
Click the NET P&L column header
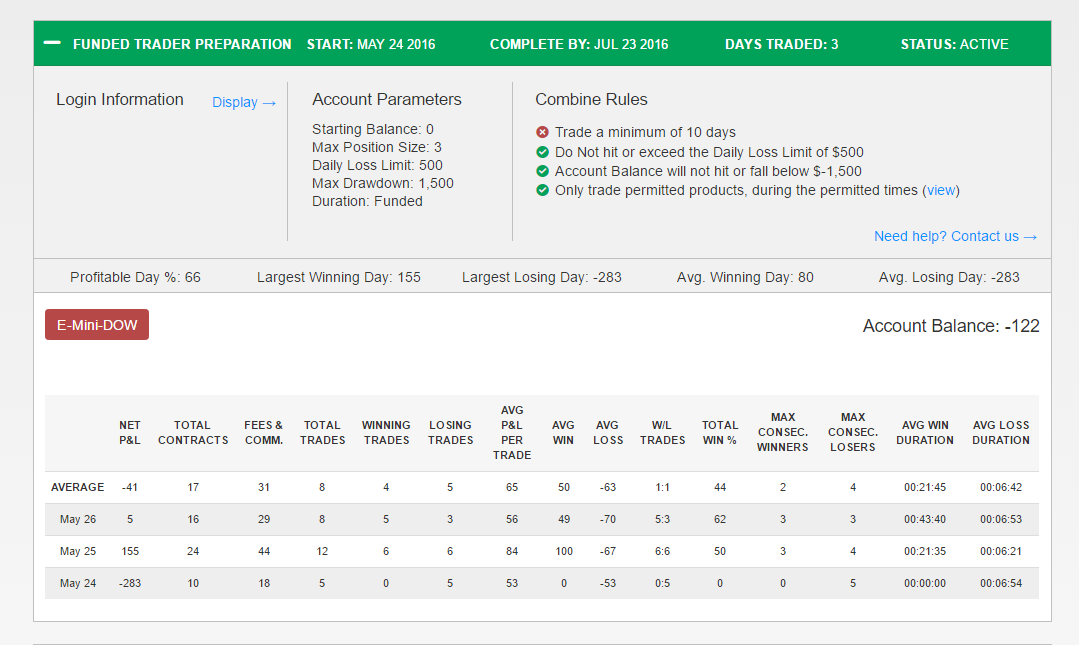tap(129, 432)
